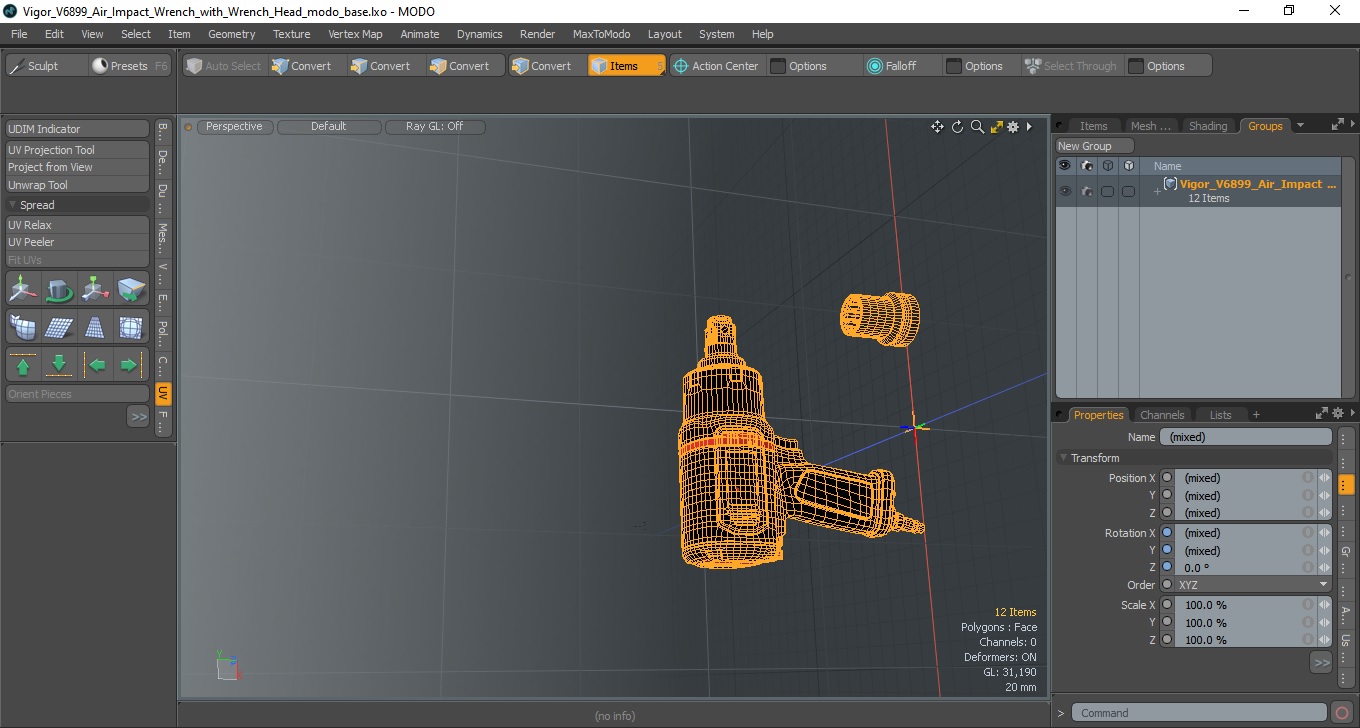Select the perspective trapezoid UV grid icon

[x=95, y=327]
